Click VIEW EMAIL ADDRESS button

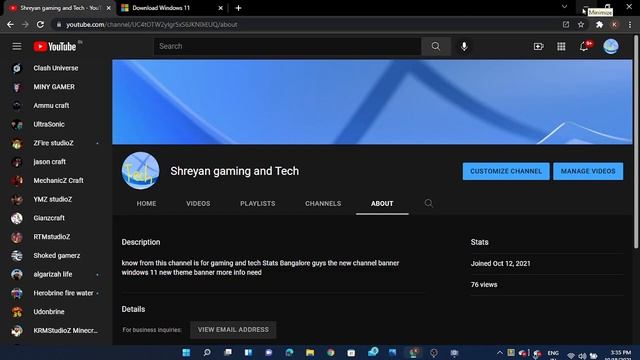tap(233, 329)
